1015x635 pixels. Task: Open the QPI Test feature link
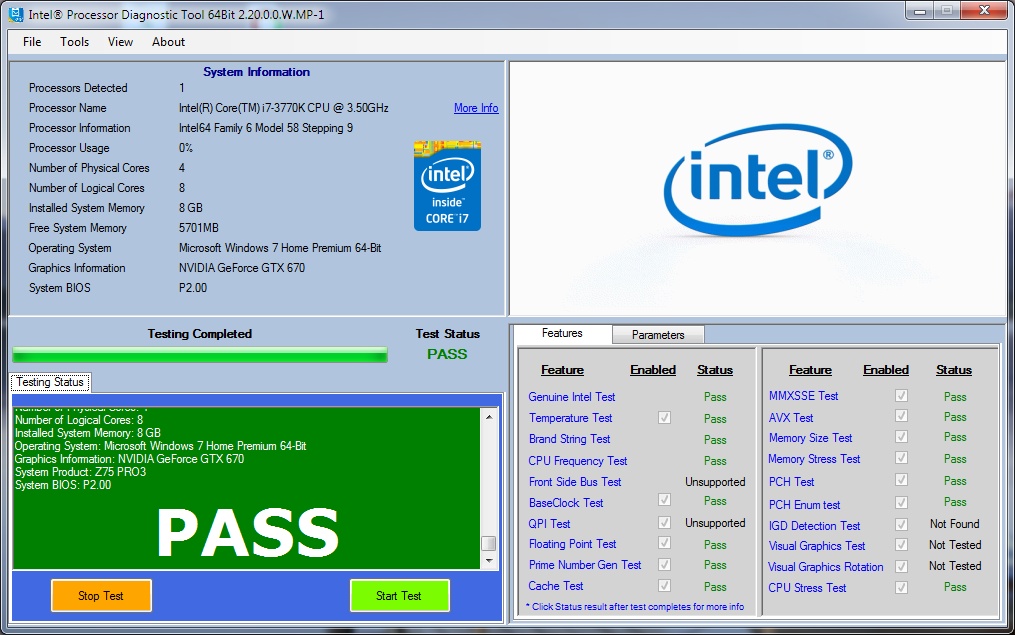[x=550, y=524]
